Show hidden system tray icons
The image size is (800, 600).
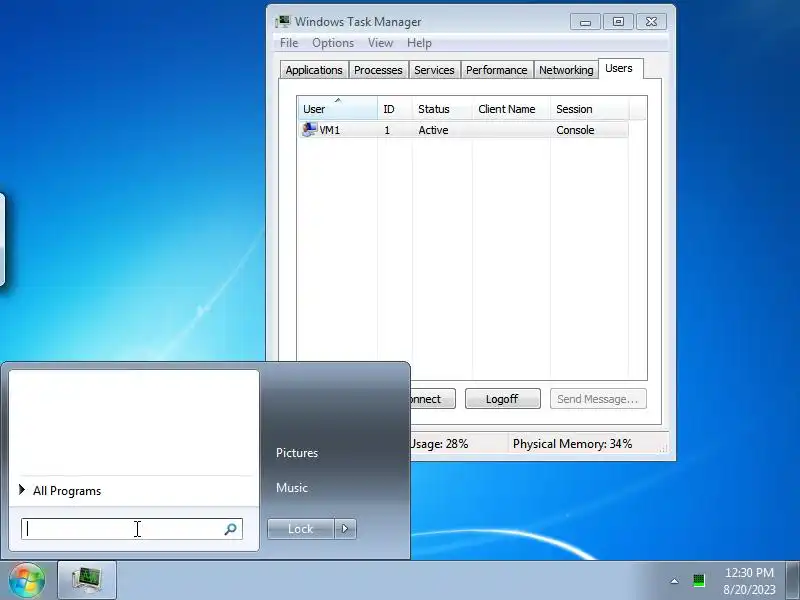pyautogui.click(x=674, y=581)
